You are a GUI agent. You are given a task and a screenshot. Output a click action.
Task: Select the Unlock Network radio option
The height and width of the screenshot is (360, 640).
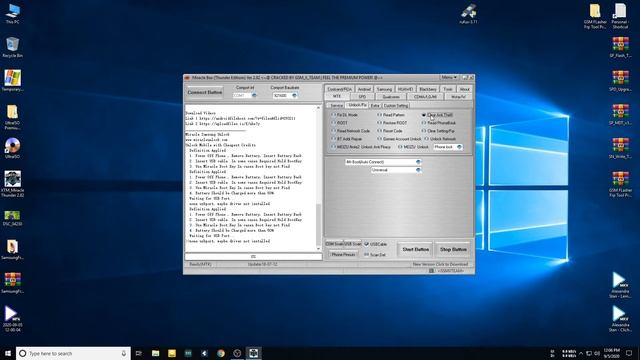(440, 139)
